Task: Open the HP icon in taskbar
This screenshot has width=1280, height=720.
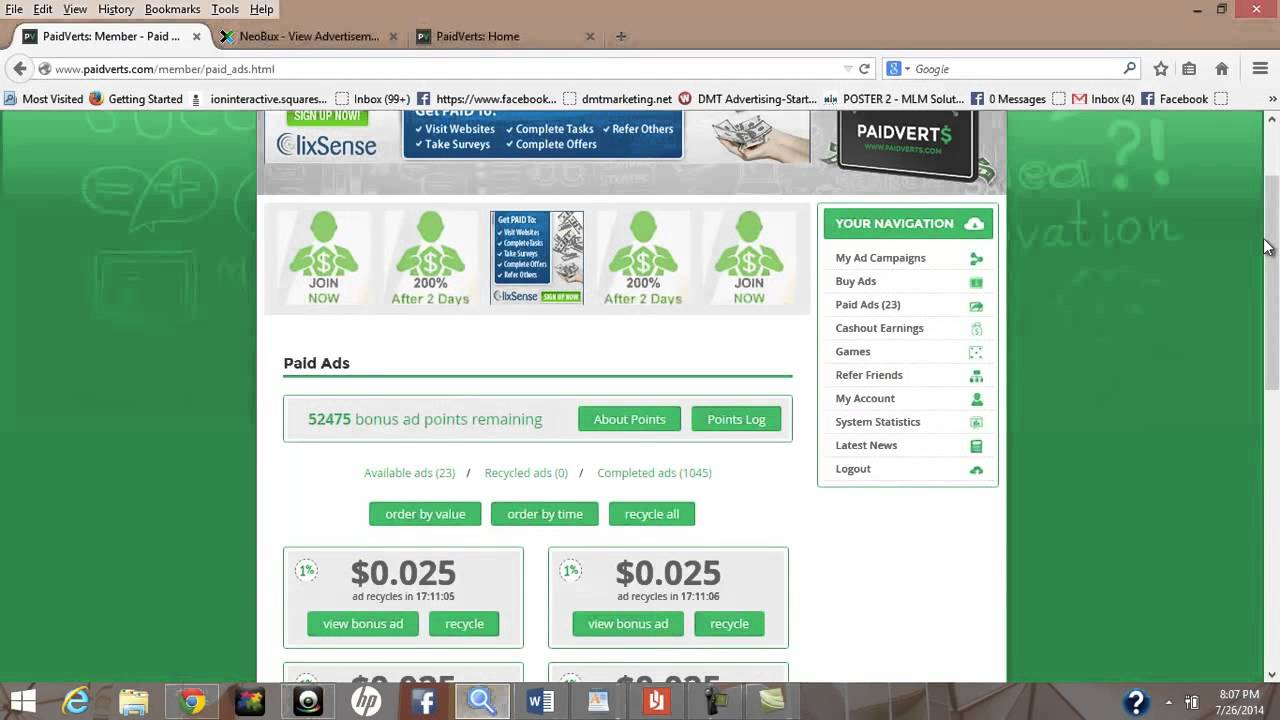Action: coord(366,701)
